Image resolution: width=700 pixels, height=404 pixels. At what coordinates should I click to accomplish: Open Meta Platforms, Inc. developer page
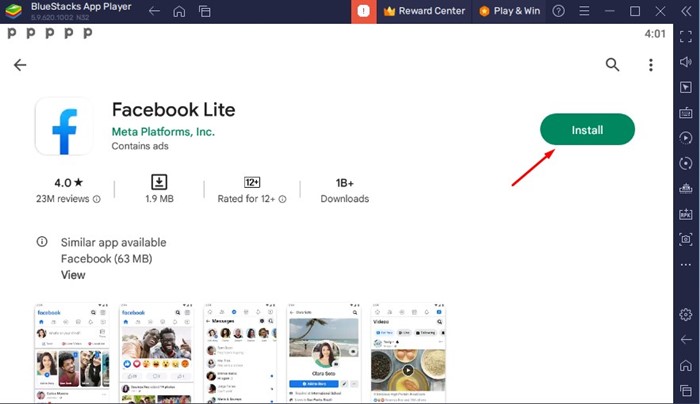point(163,132)
